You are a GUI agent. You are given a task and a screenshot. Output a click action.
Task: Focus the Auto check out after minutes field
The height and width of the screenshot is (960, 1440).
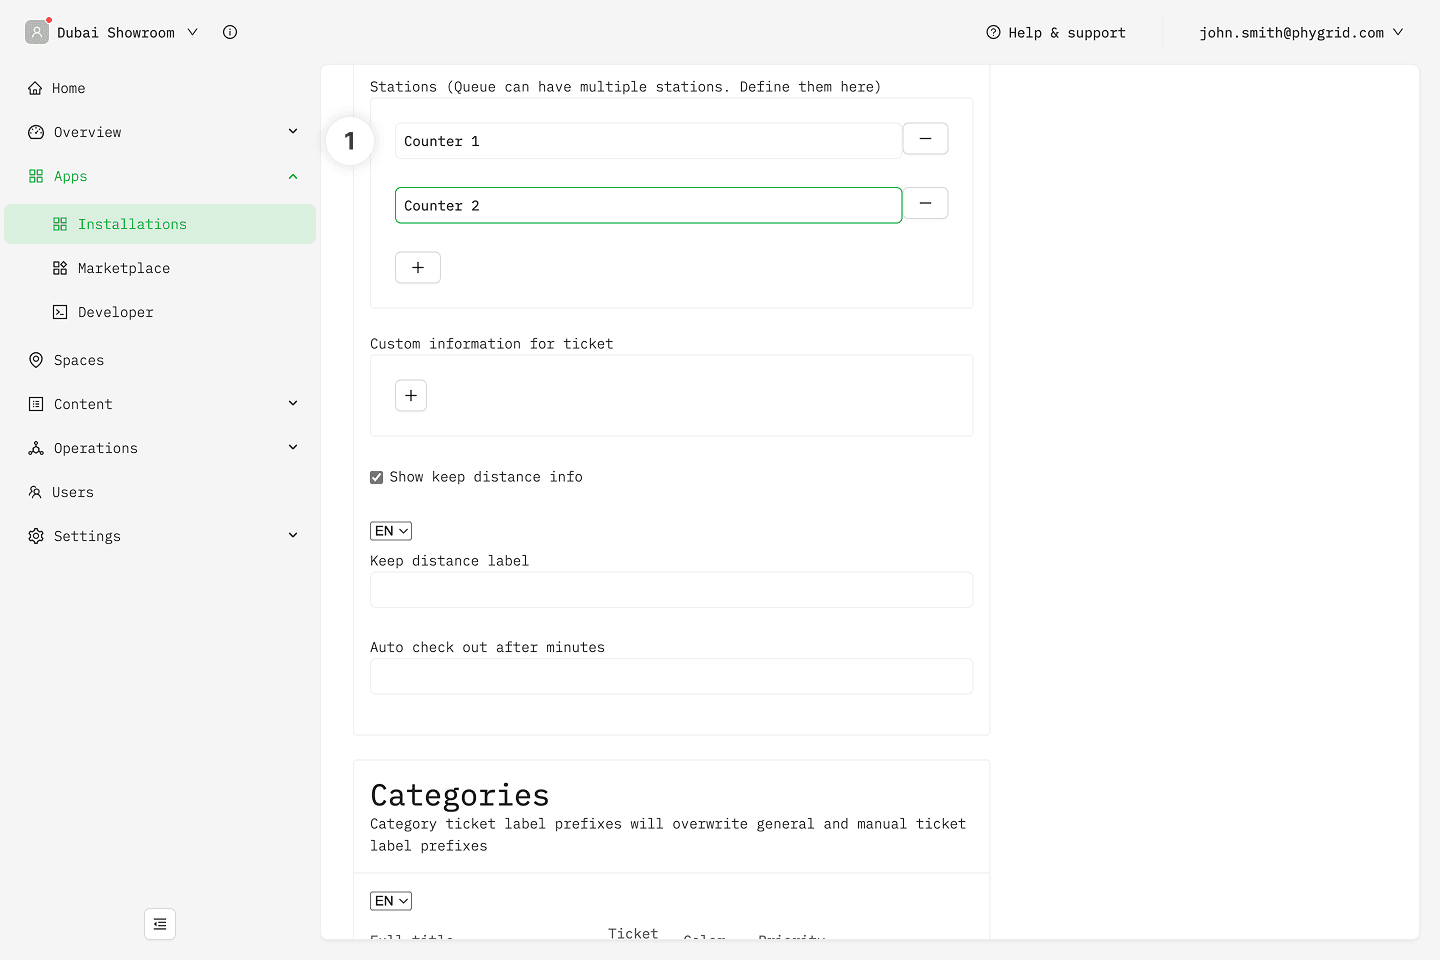(671, 677)
